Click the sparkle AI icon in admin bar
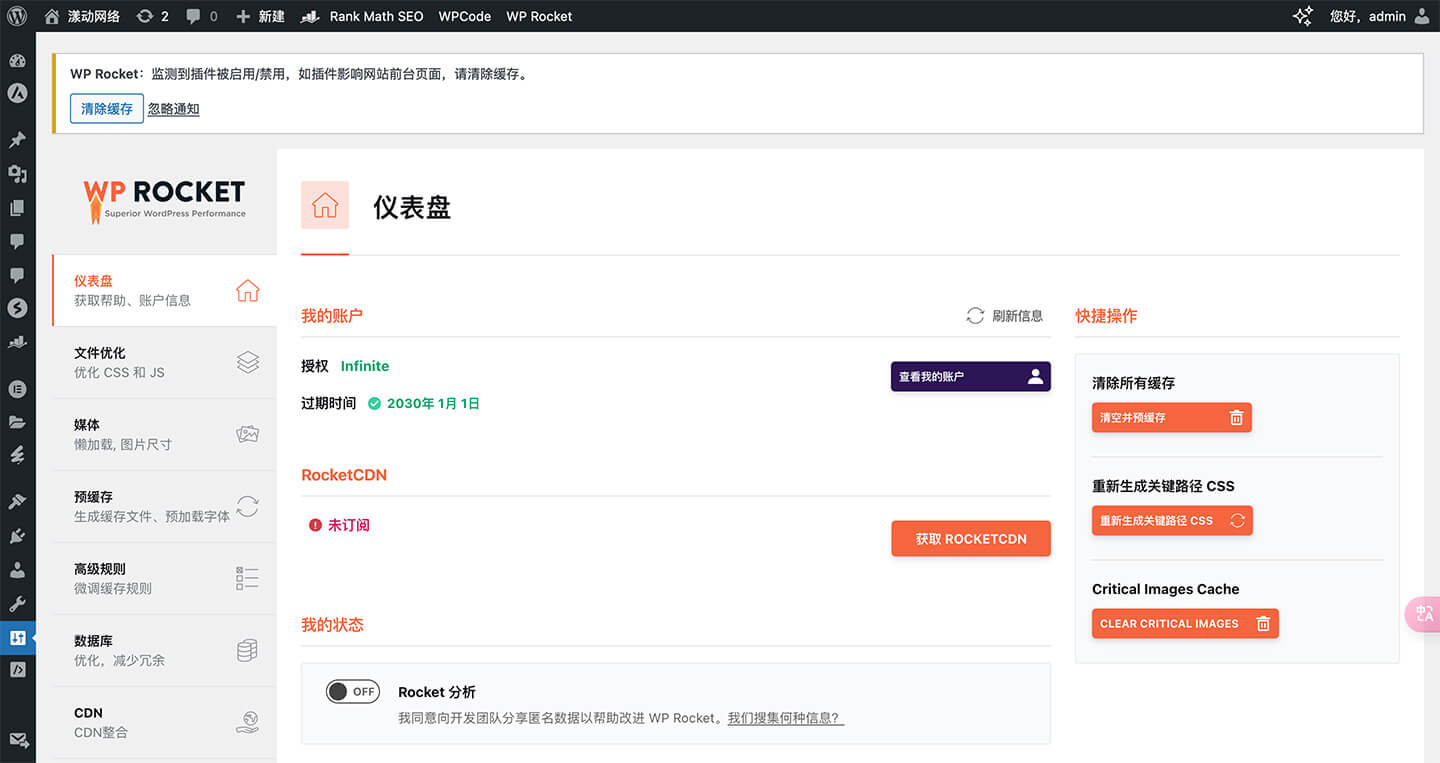 (1303, 16)
